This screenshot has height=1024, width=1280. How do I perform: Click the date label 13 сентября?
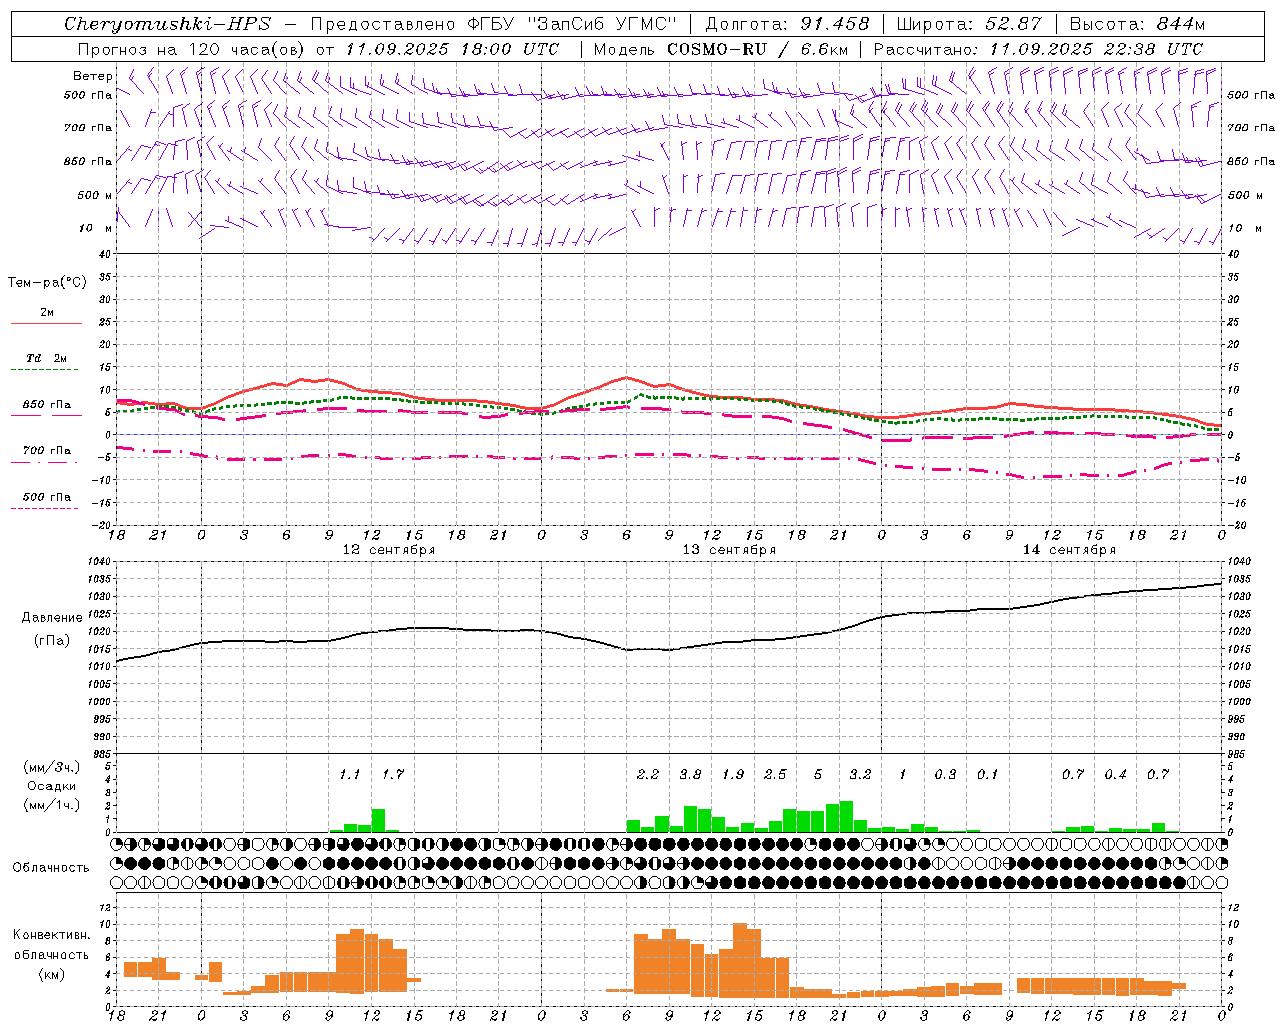point(729,550)
